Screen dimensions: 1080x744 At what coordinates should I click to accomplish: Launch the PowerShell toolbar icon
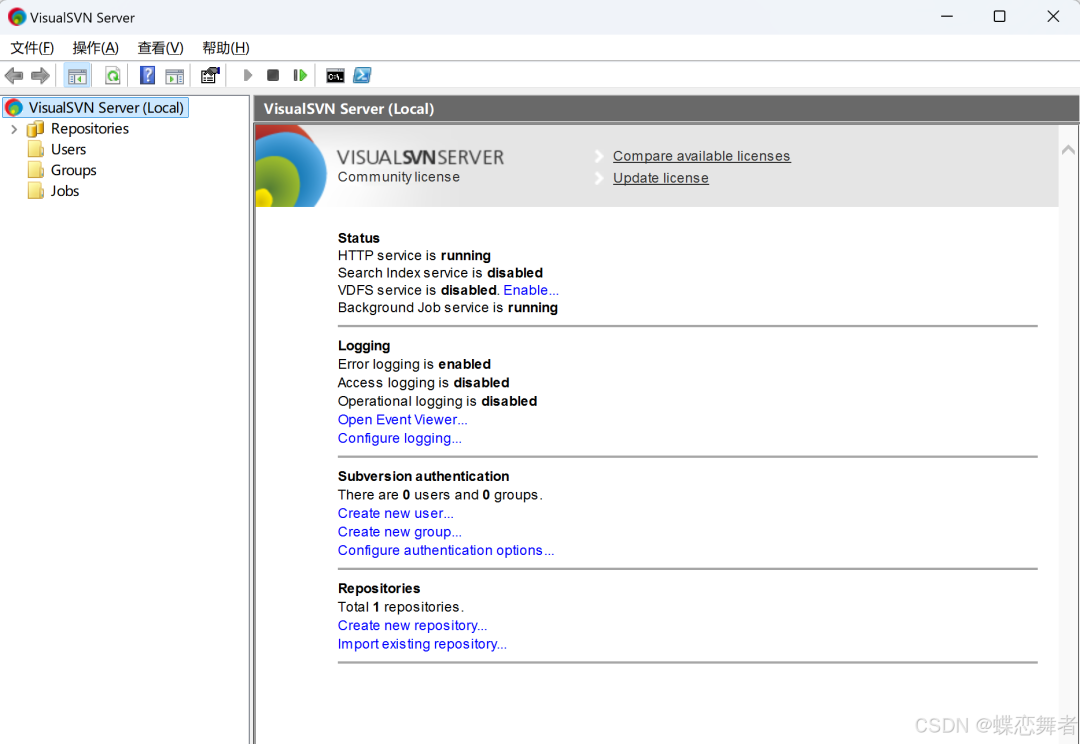click(x=362, y=75)
